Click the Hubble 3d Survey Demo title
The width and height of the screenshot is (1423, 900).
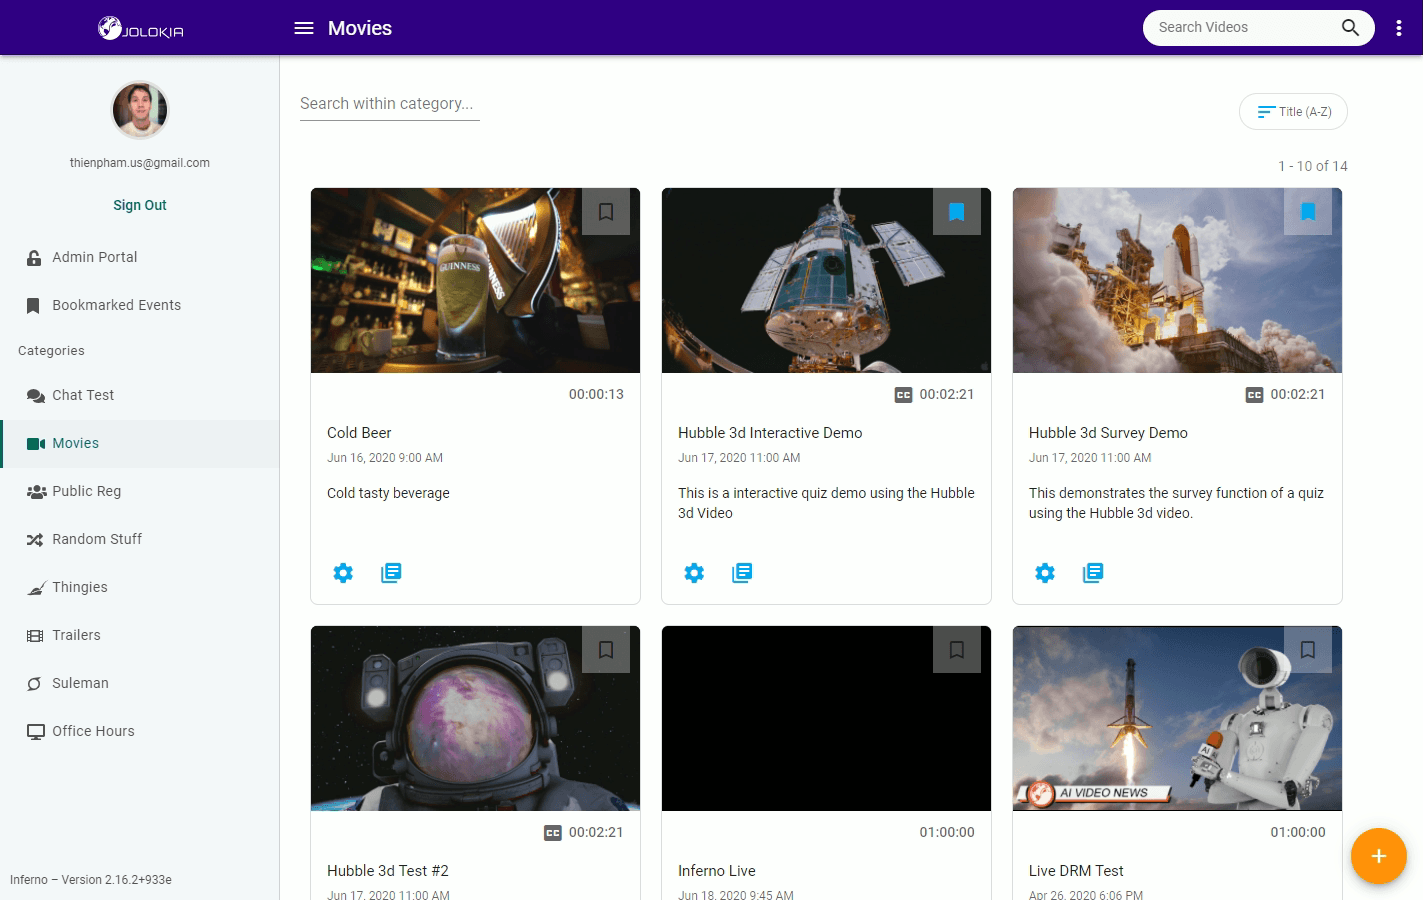[x=1108, y=433]
